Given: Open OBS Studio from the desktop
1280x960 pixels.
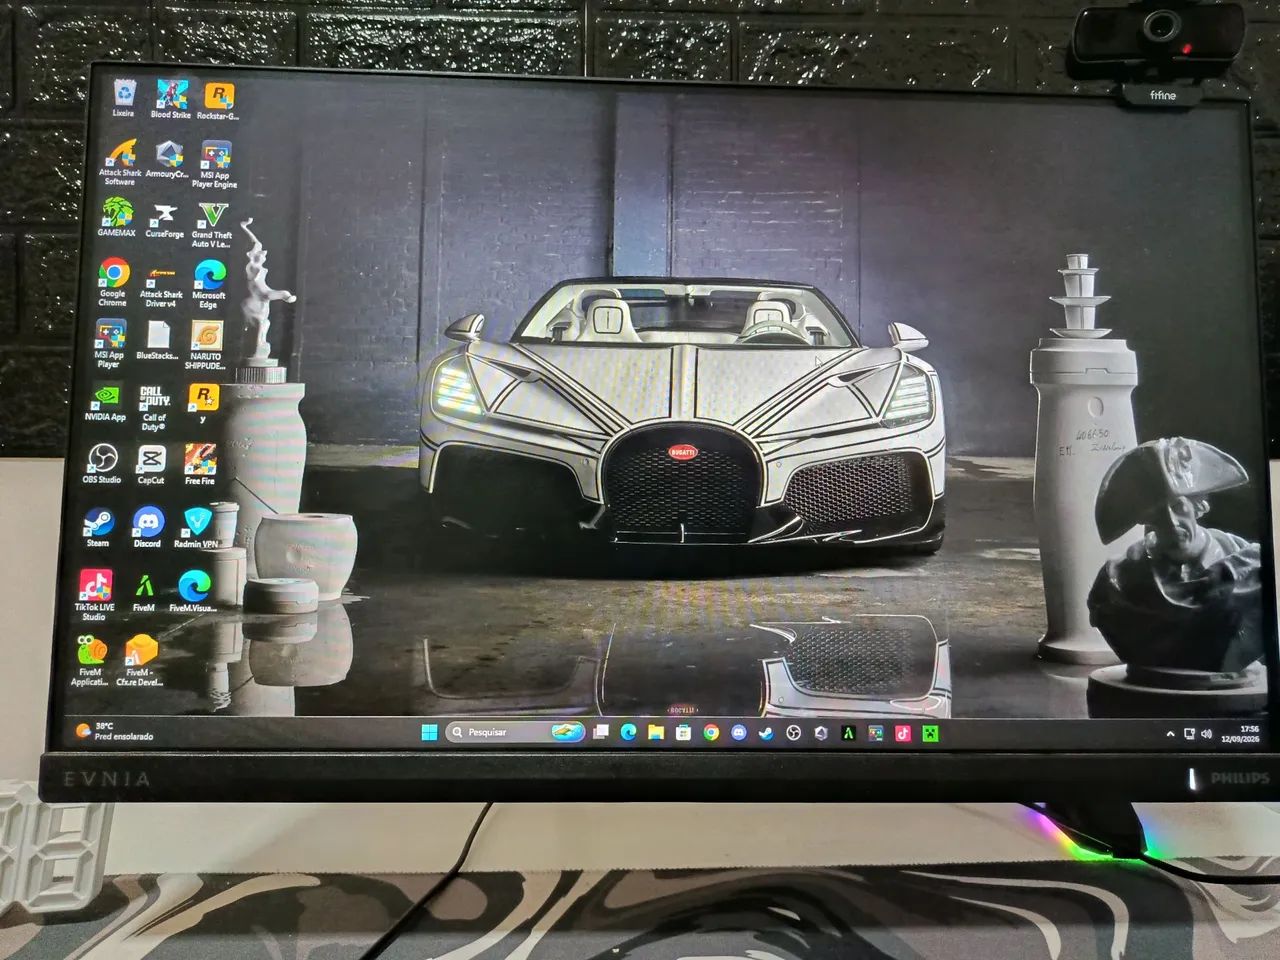Looking at the screenshot, I should tap(102, 465).
